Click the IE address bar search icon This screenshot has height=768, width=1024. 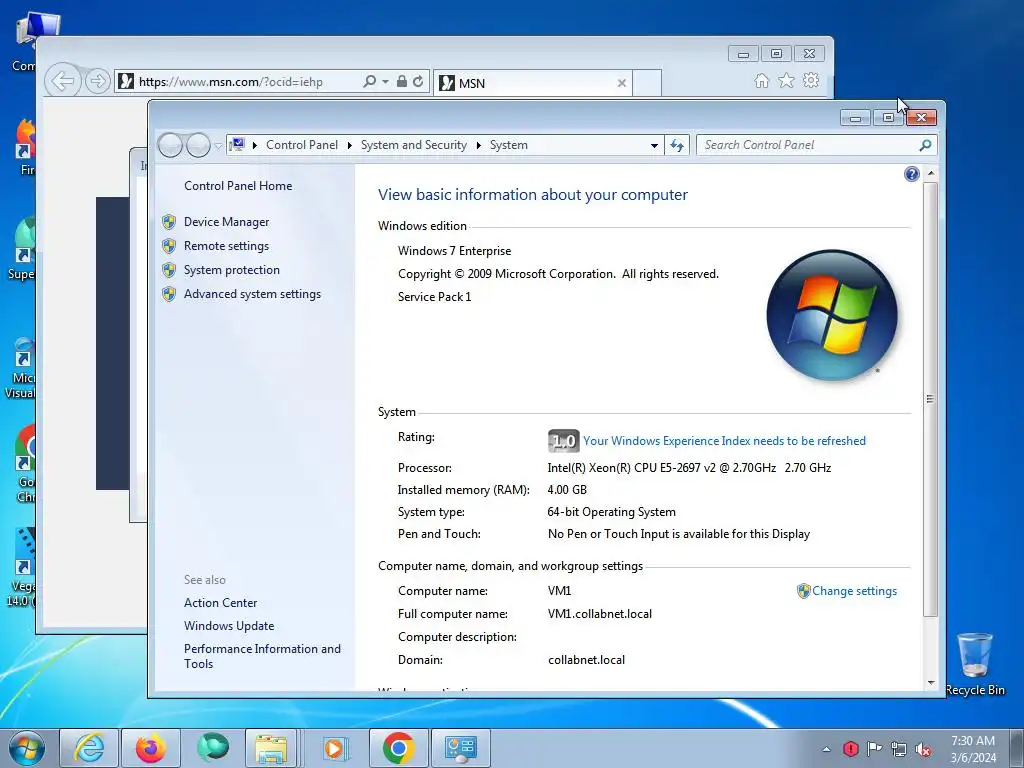pos(370,82)
